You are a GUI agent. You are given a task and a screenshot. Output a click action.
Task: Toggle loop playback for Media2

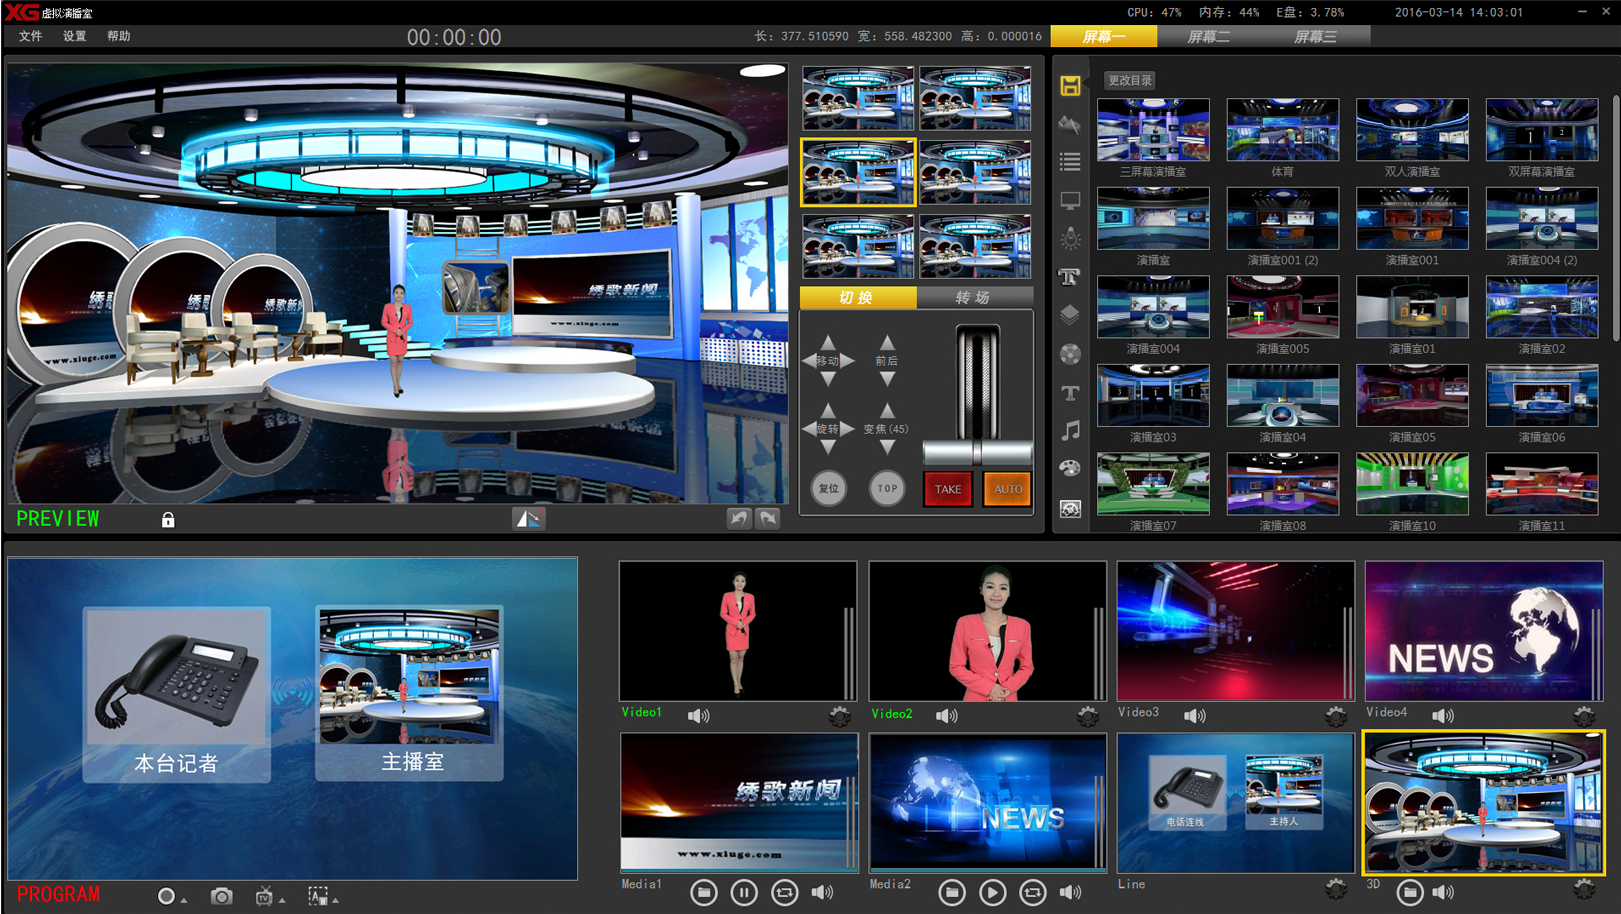(x=1032, y=892)
